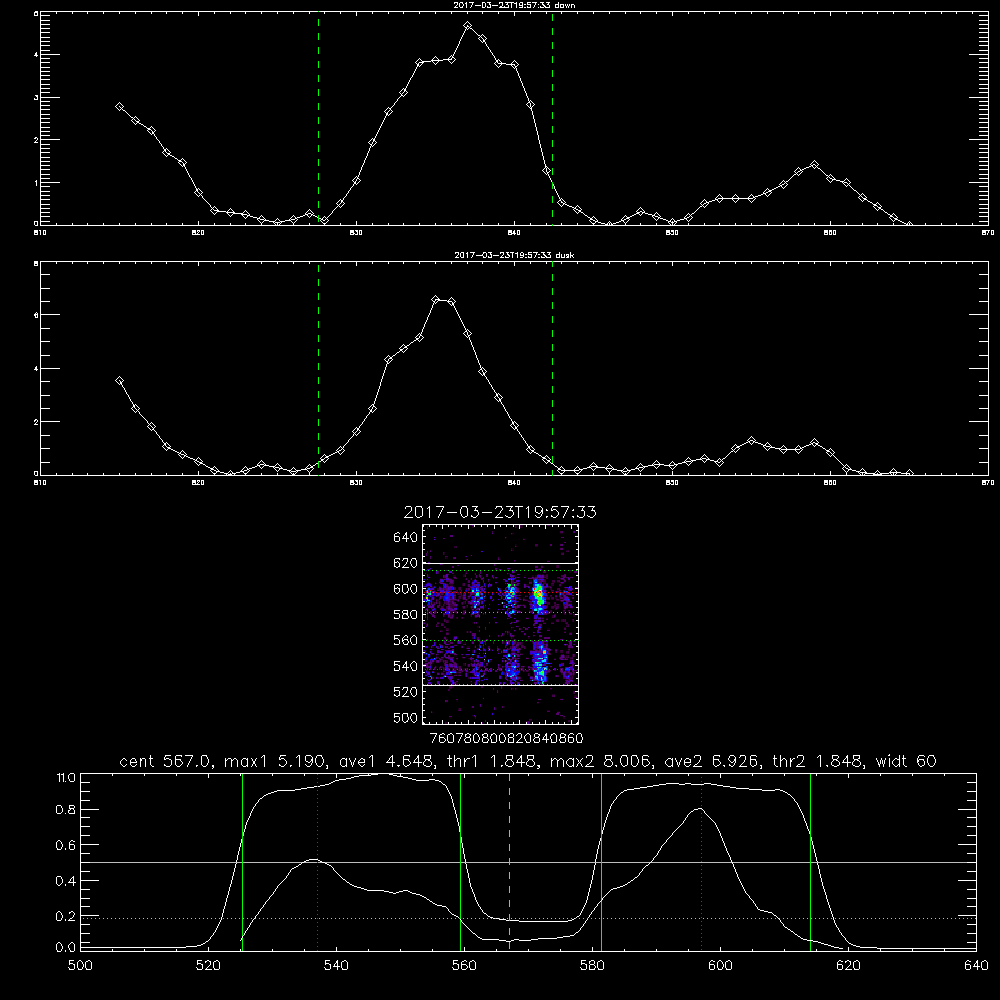Click the orange dashed center line at 567

[510, 861]
